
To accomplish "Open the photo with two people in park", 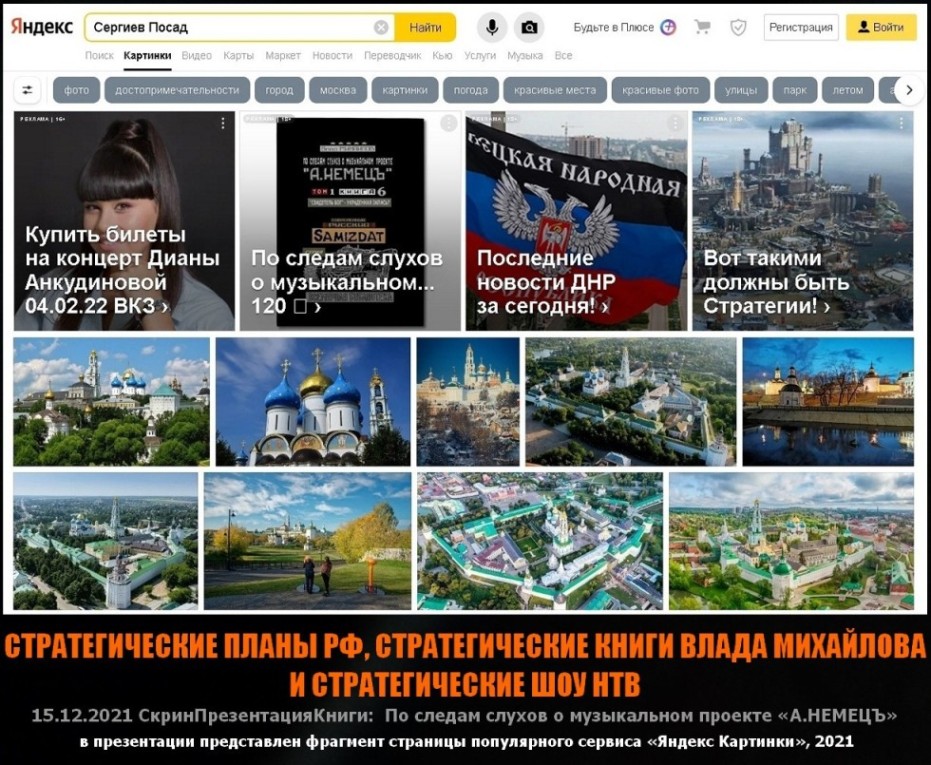I will [x=308, y=541].
